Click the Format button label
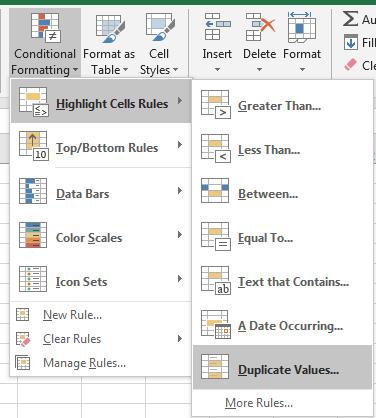376x418 pixels. 302,54
